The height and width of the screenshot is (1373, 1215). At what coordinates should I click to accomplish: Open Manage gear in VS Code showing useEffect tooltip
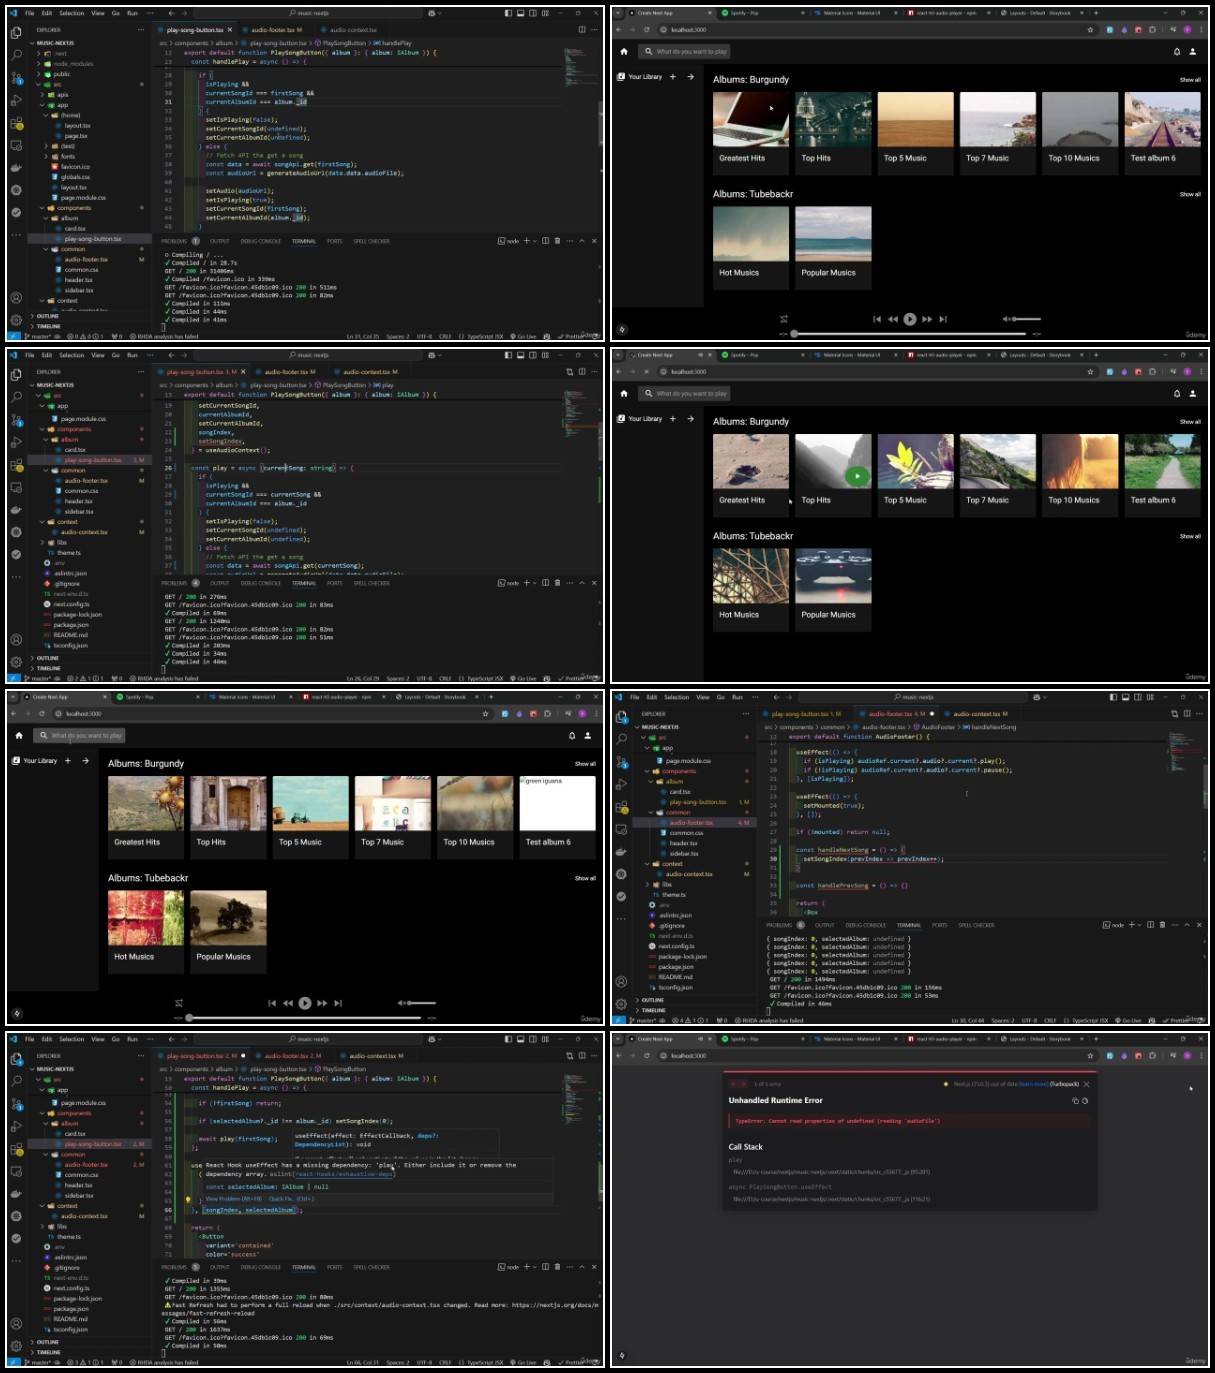click(16, 1346)
